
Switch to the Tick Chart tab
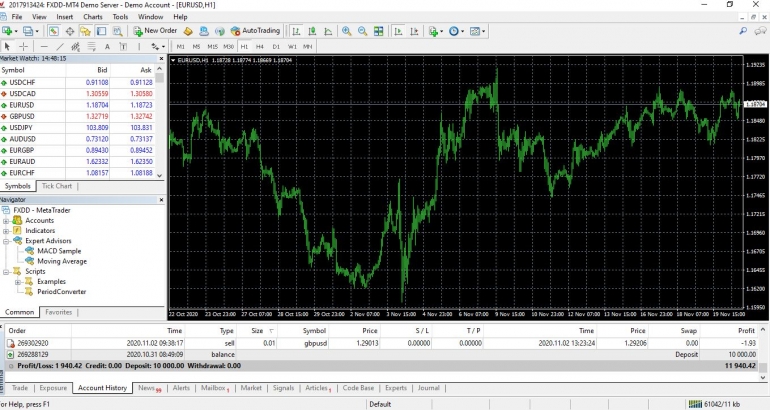click(57, 186)
